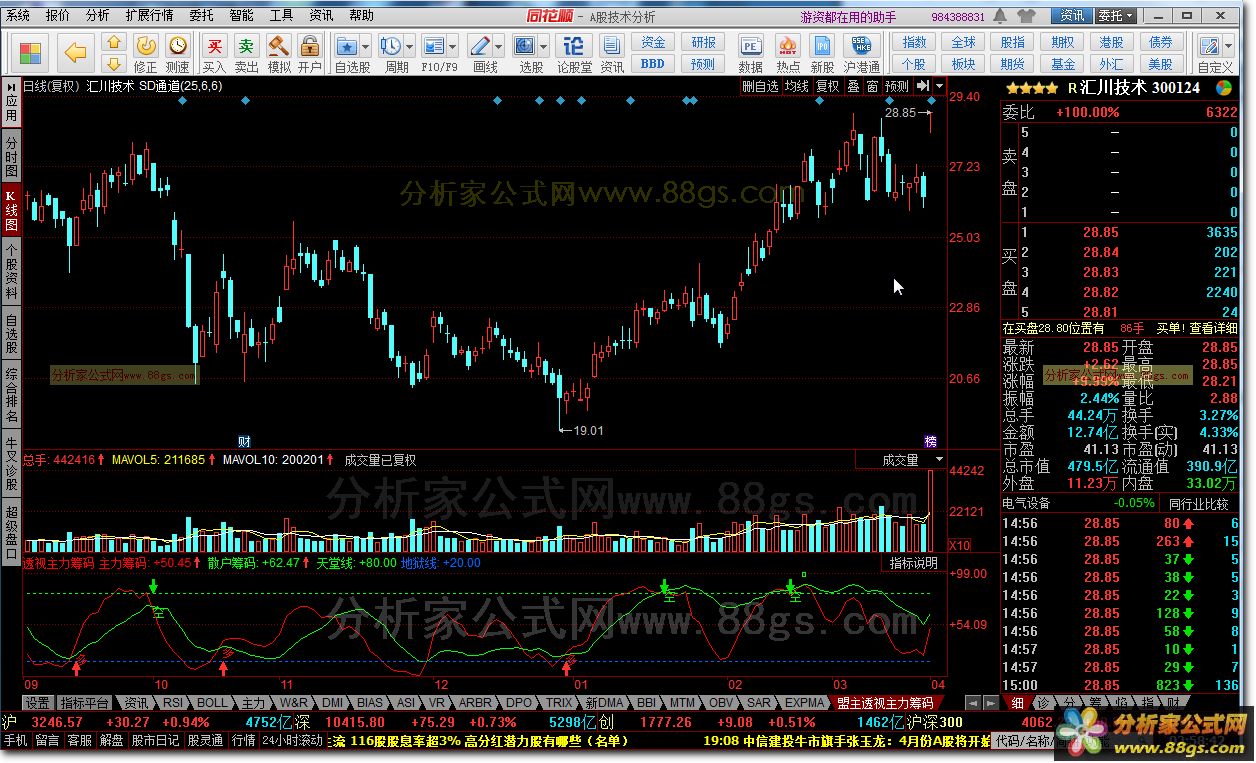Switch to the 分时图 side tab
The width and height of the screenshot is (1256, 763).
click(11, 156)
